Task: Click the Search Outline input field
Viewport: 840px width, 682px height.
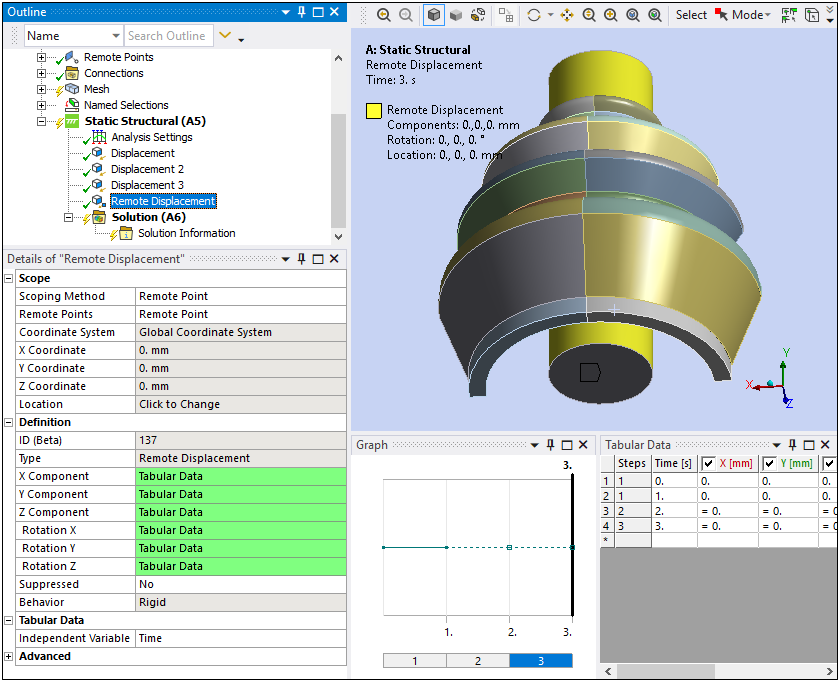Action: click(168, 36)
